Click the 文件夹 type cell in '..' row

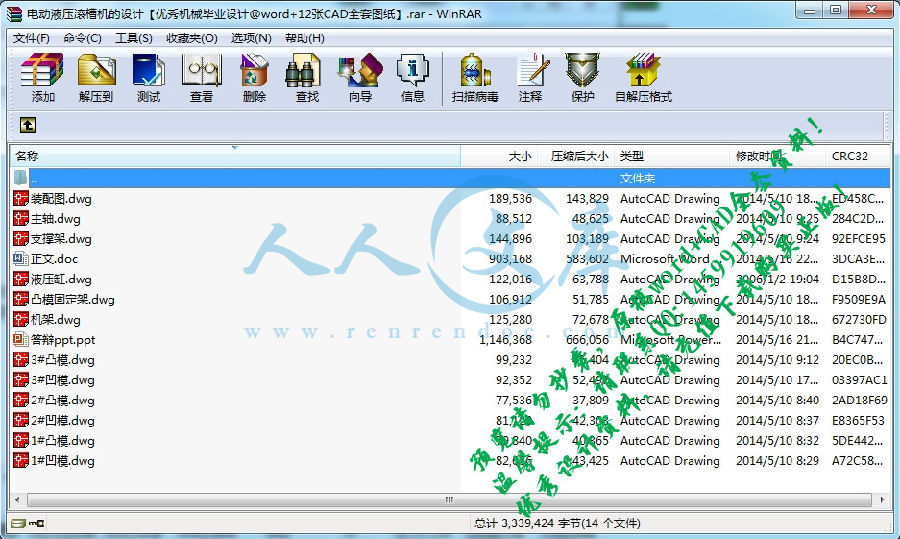click(x=637, y=178)
